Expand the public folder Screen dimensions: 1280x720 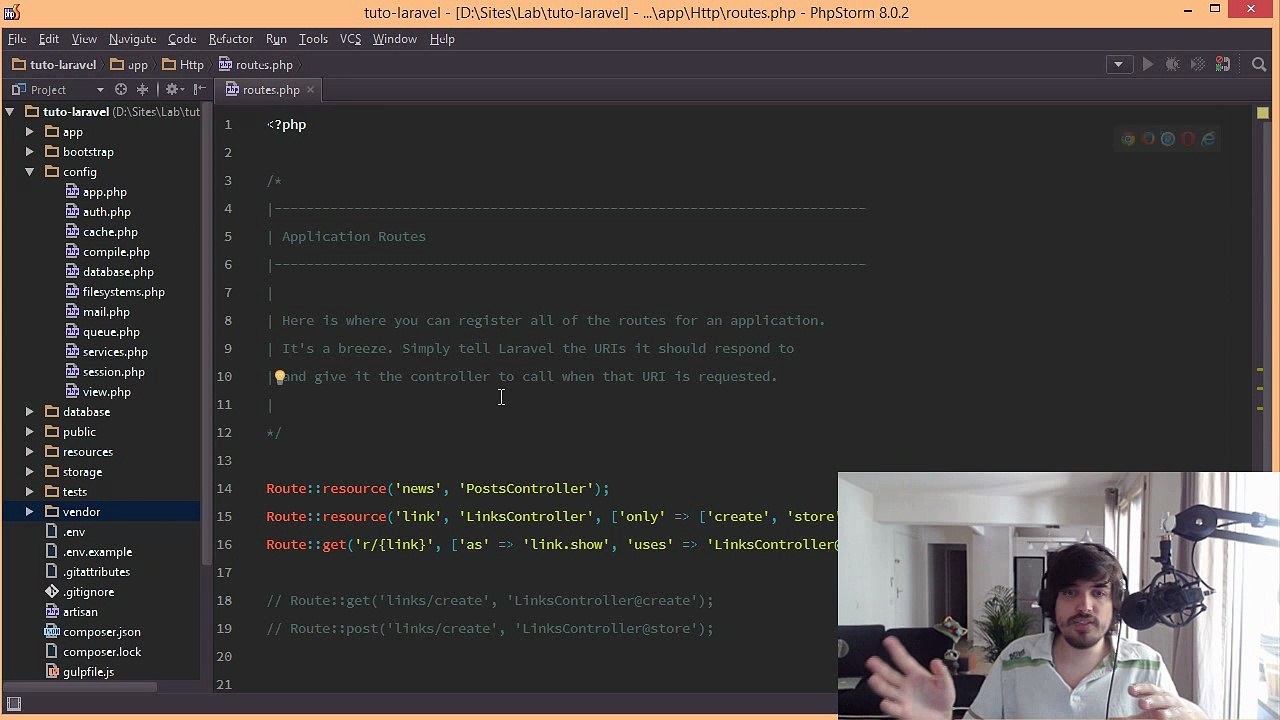point(29,432)
